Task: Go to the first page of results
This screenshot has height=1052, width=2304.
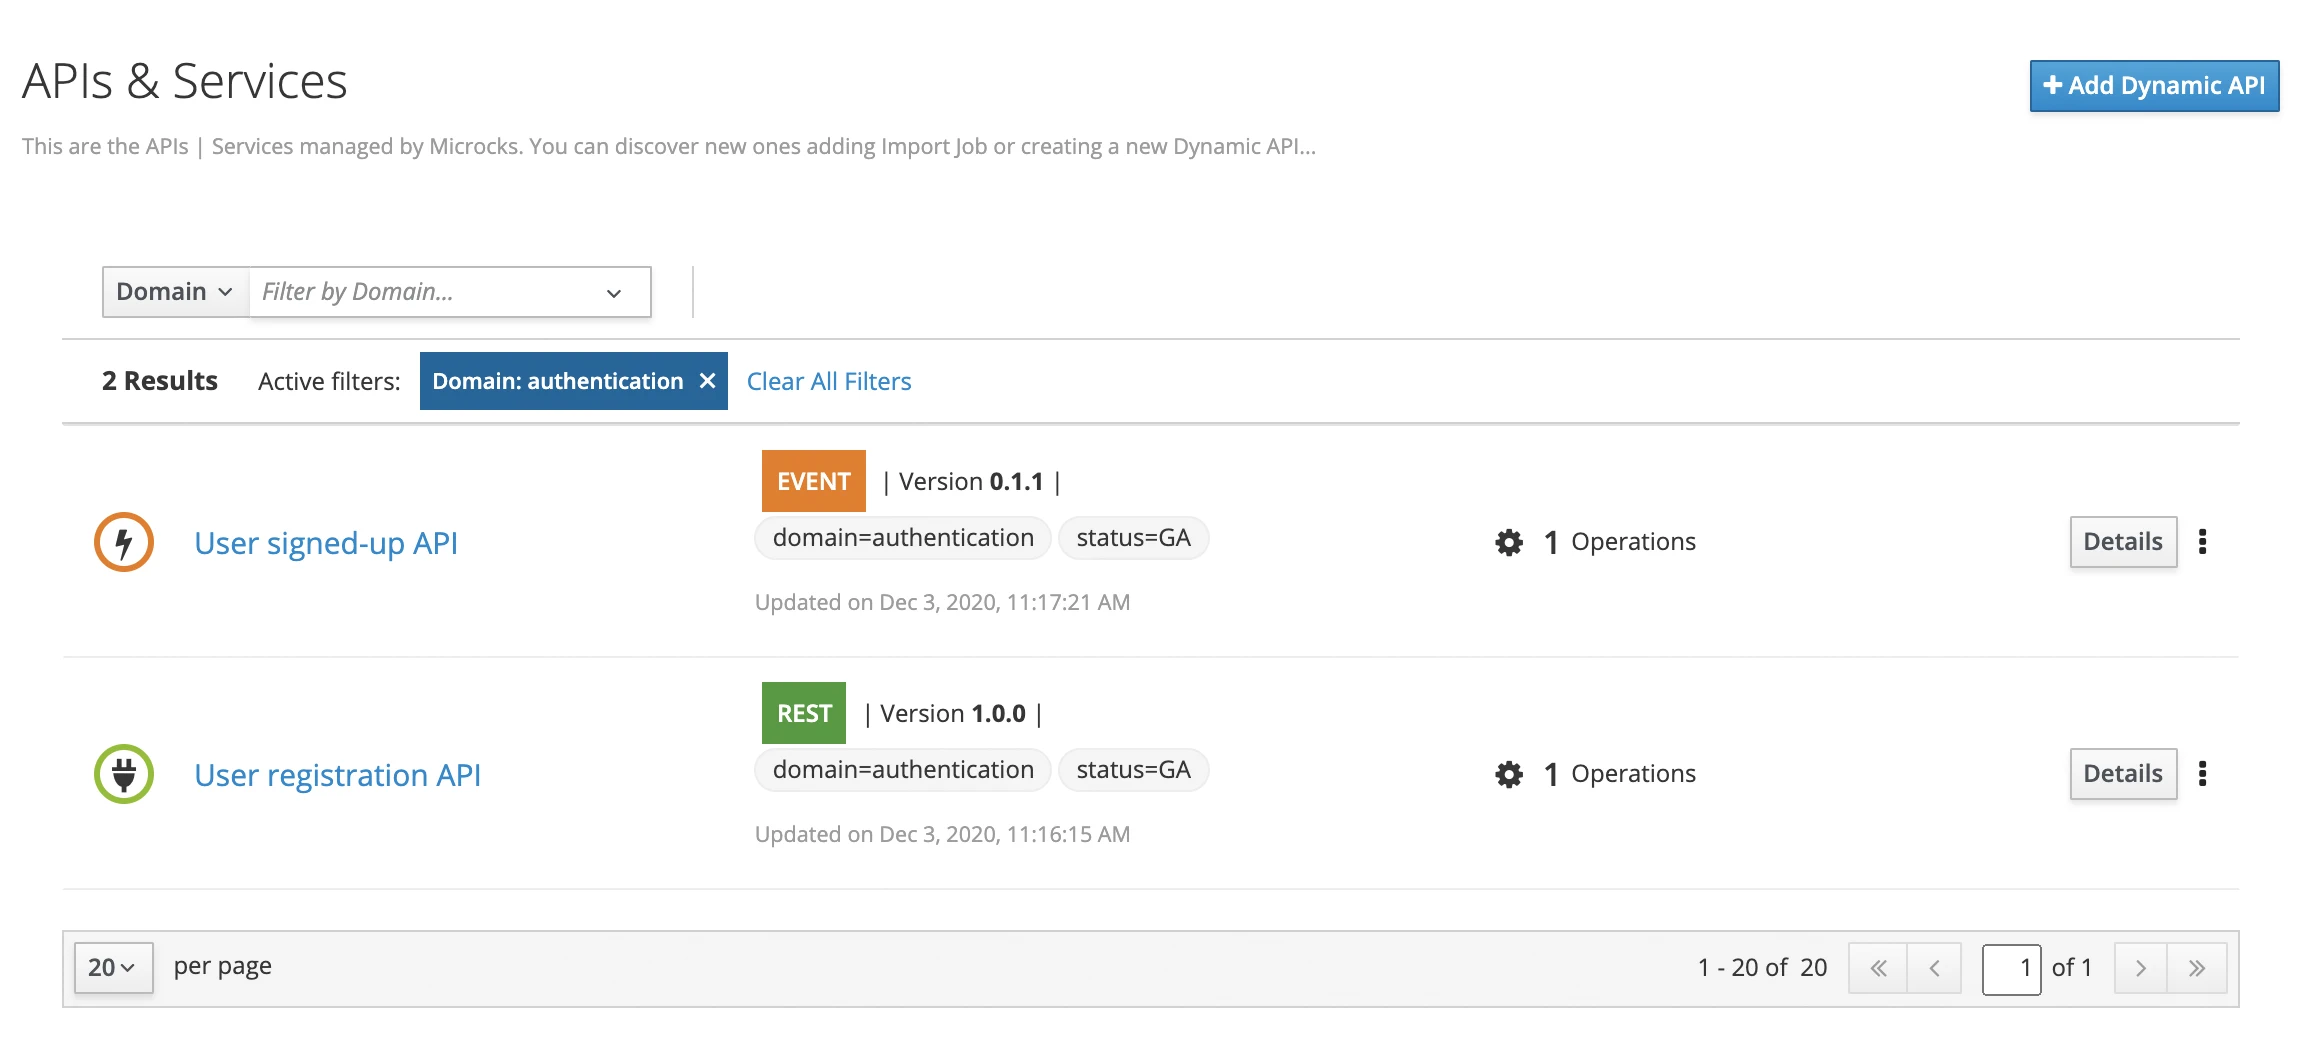Action: click(x=1878, y=968)
